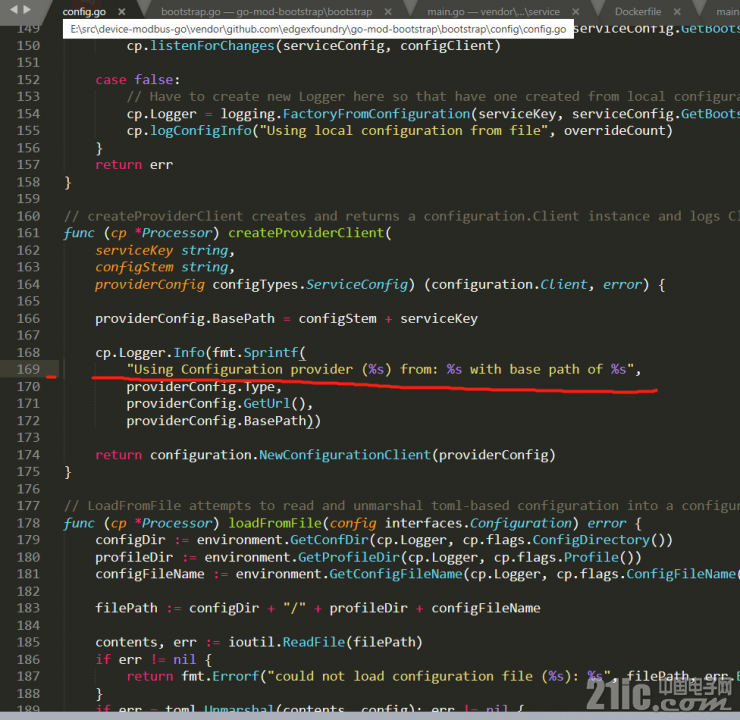
Task: Click FactoryFromConfiguration on line 154
Action: point(377,114)
